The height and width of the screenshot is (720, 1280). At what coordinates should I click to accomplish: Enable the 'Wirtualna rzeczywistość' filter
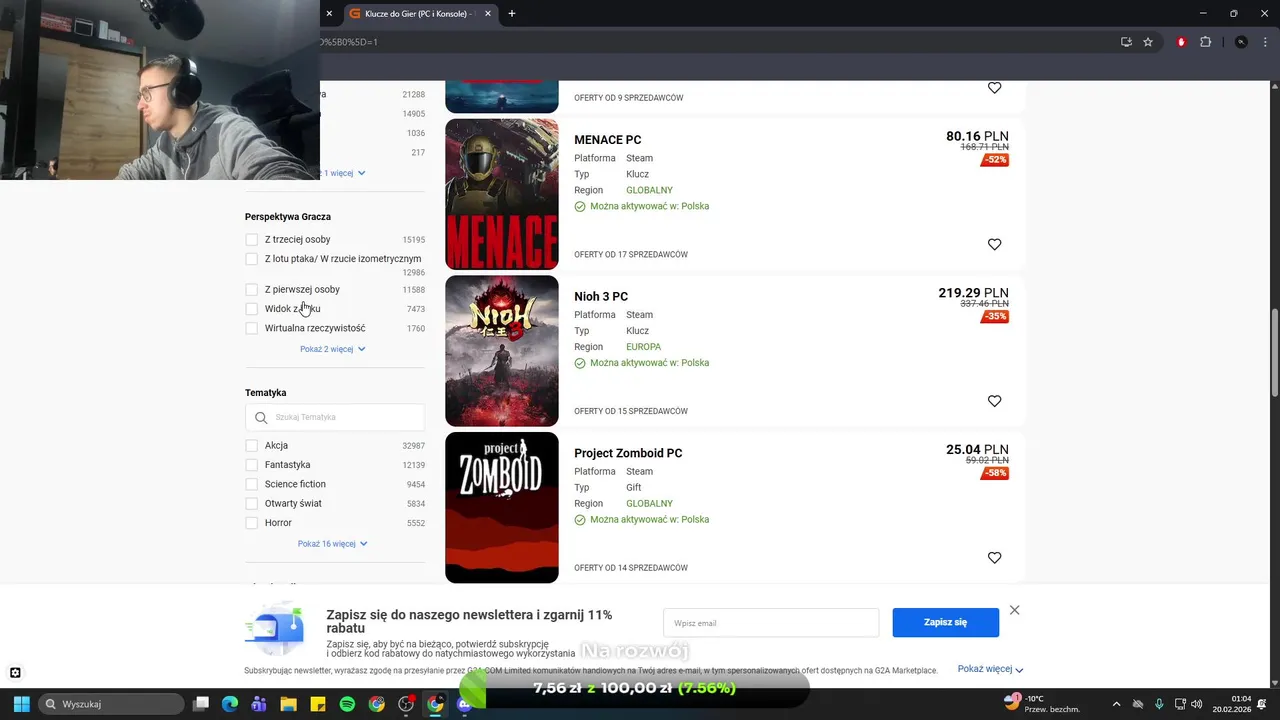point(252,328)
